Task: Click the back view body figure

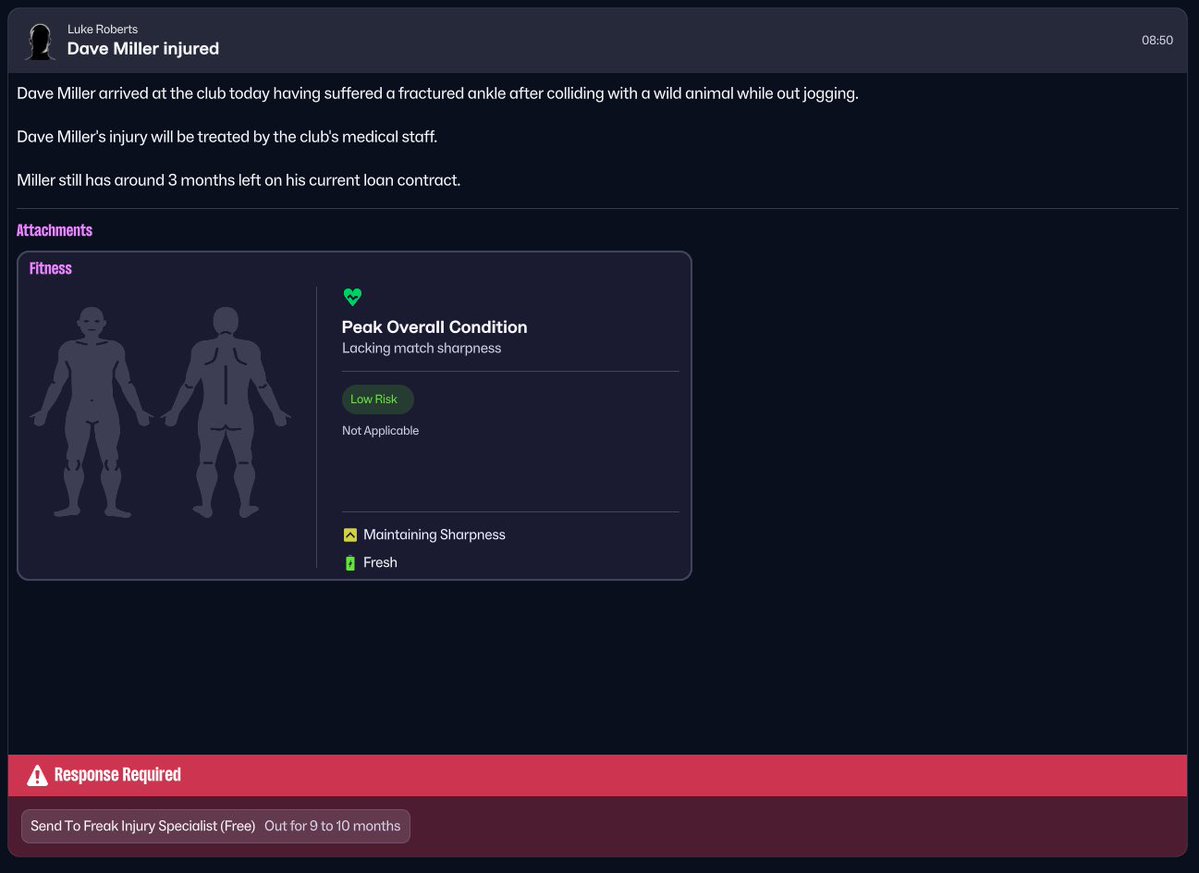Action: (226, 413)
